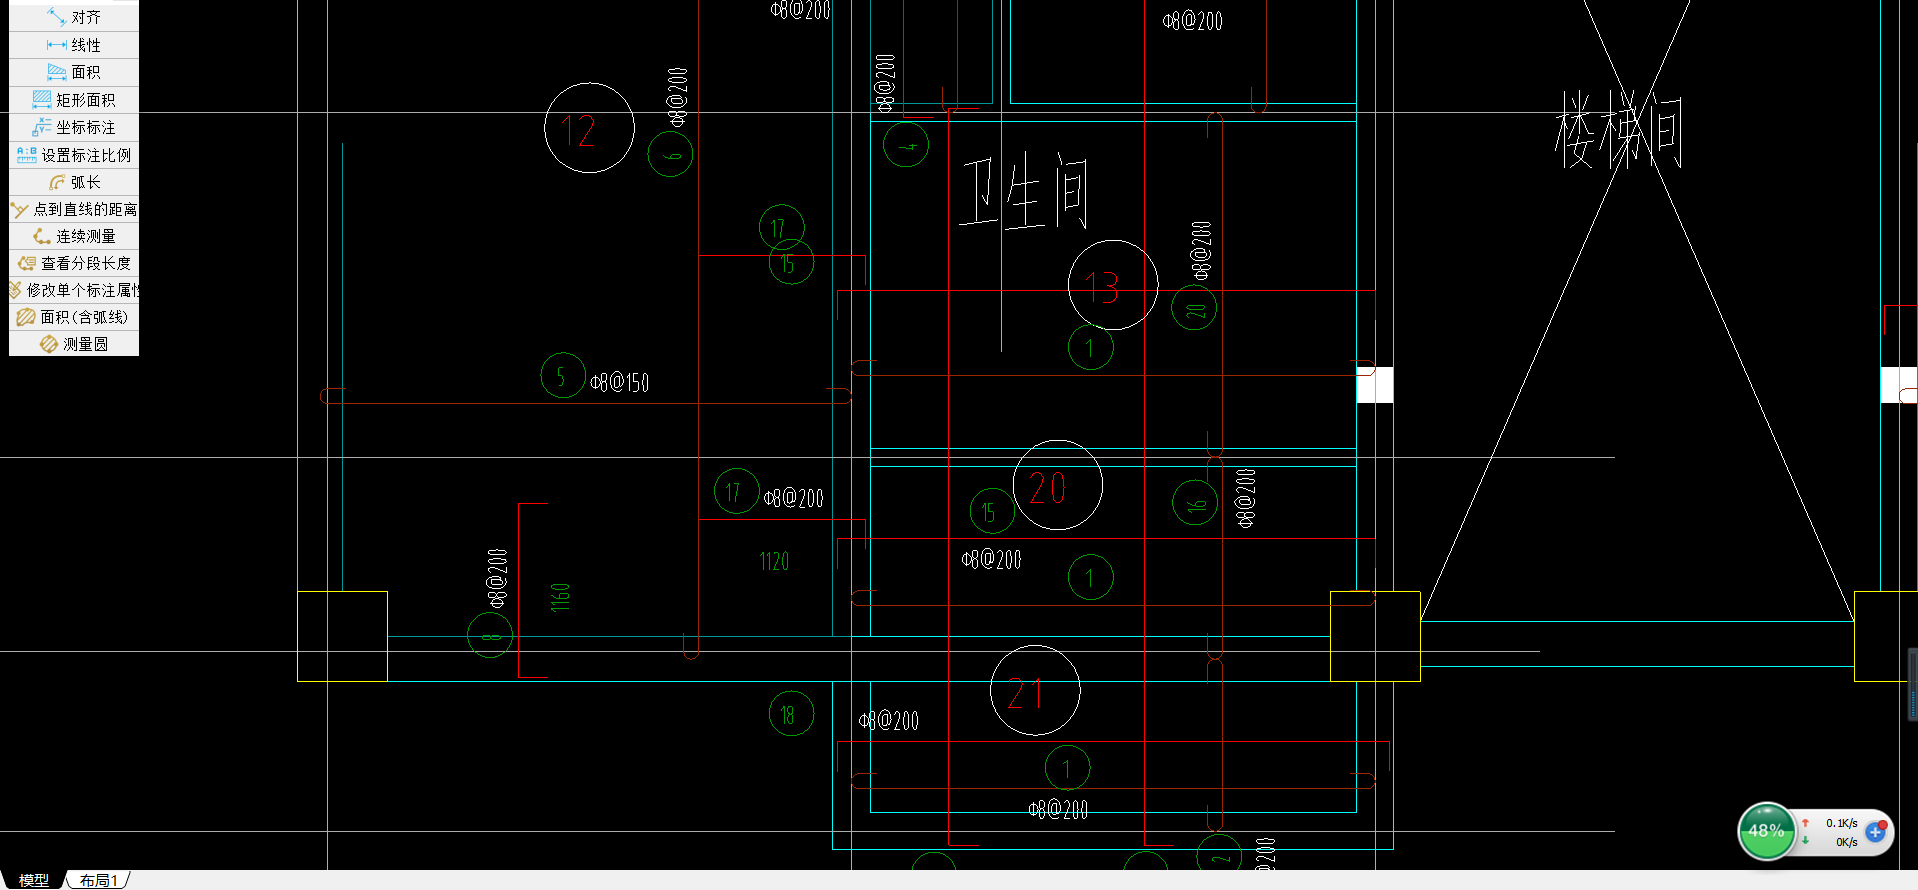Select the green rebar tag number 4

906,145
